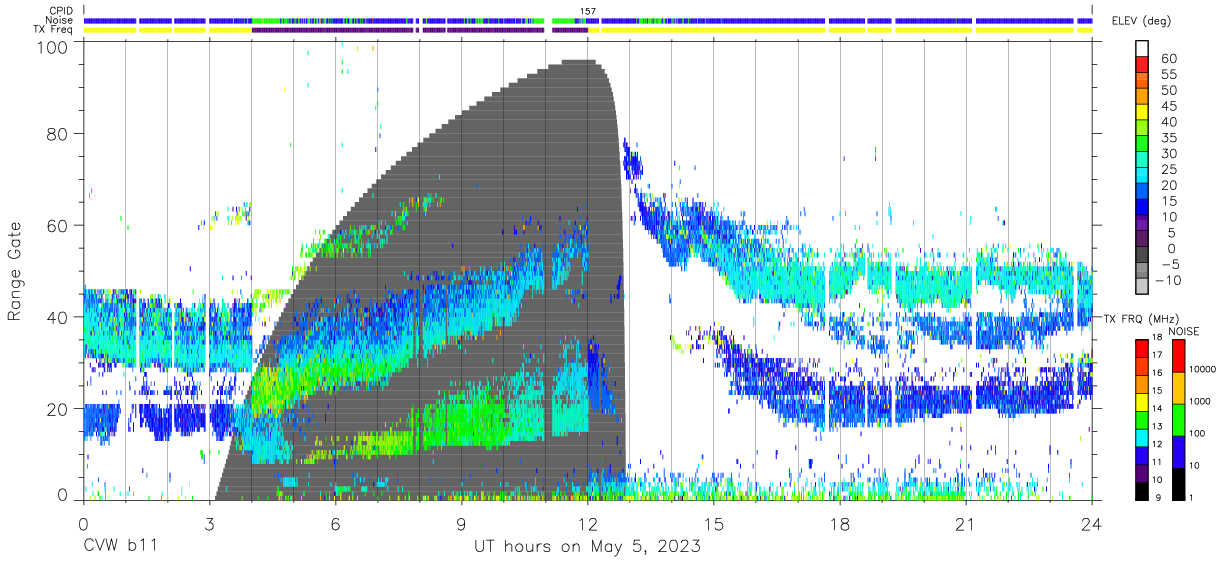Click UT hour axis tick label 9
The width and height of the screenshot is (1228, 567).
[x=462, y=523]
